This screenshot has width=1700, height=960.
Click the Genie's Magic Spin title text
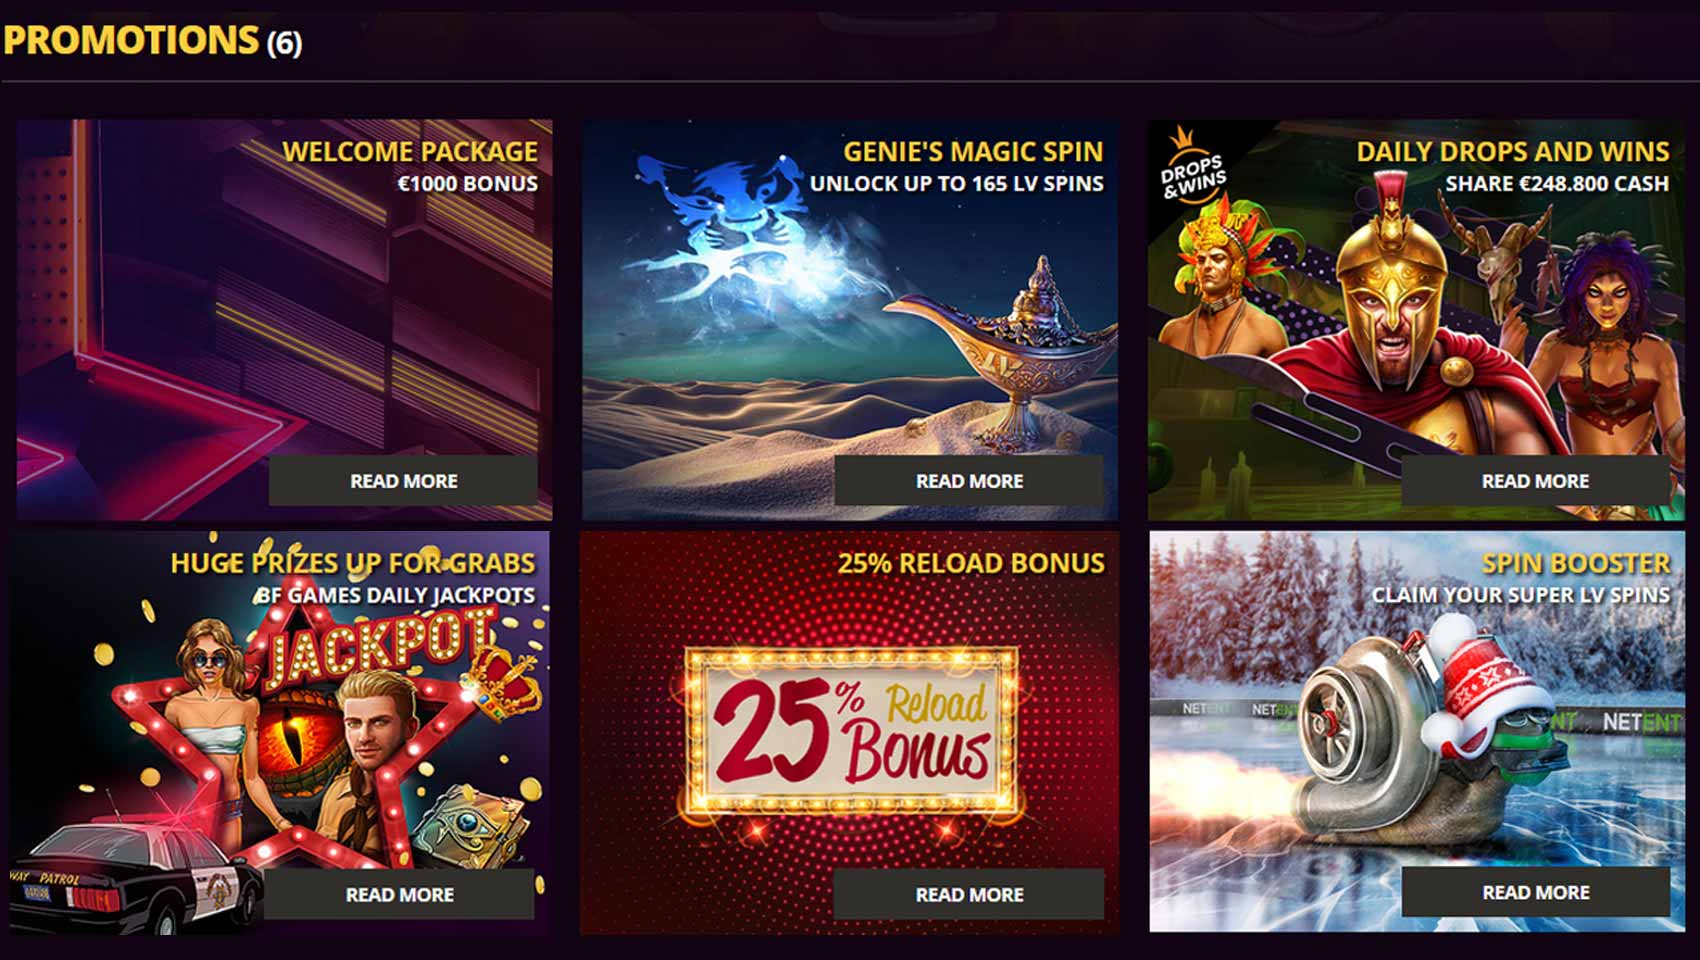[973, 152]
